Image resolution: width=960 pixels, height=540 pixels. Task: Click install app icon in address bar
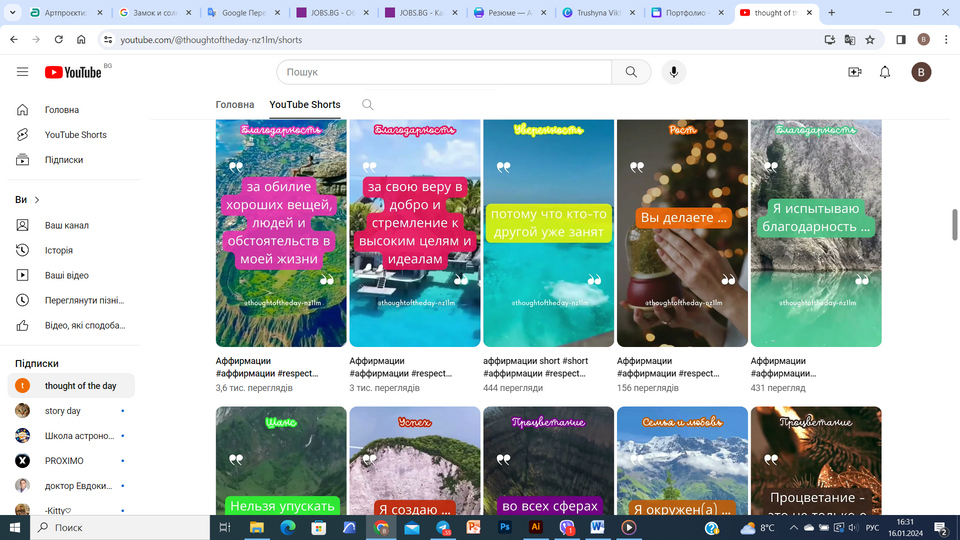[830, 40]
